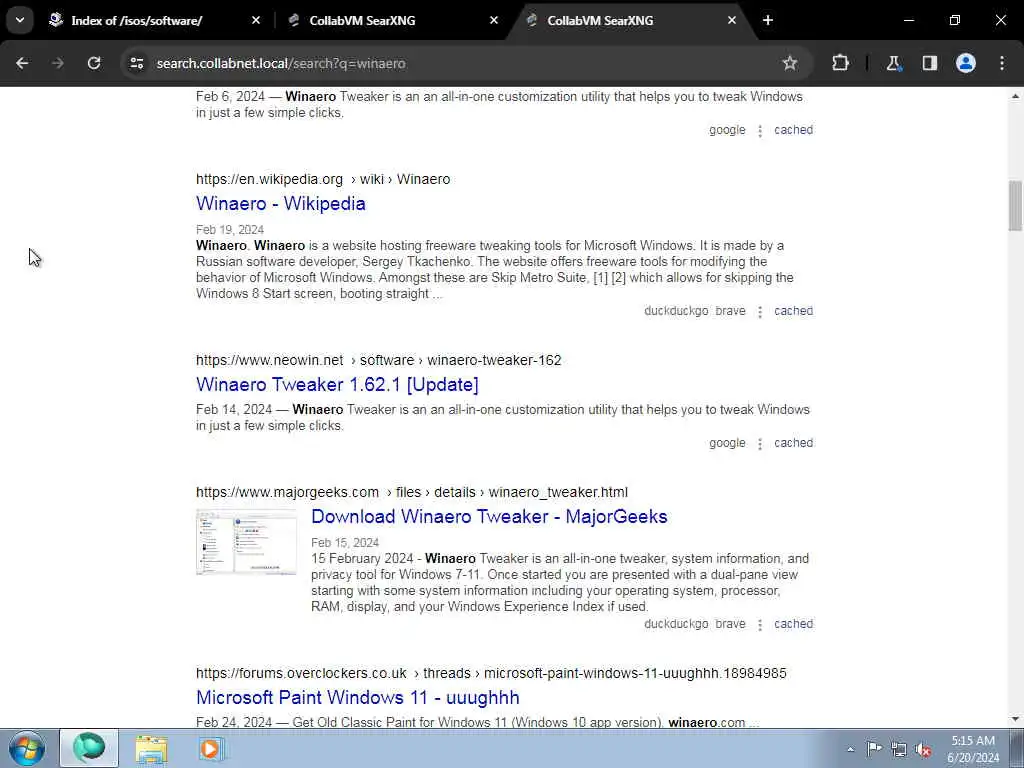Open cached link of the Neowin result

pyautogui.click(x=793, y=443)
